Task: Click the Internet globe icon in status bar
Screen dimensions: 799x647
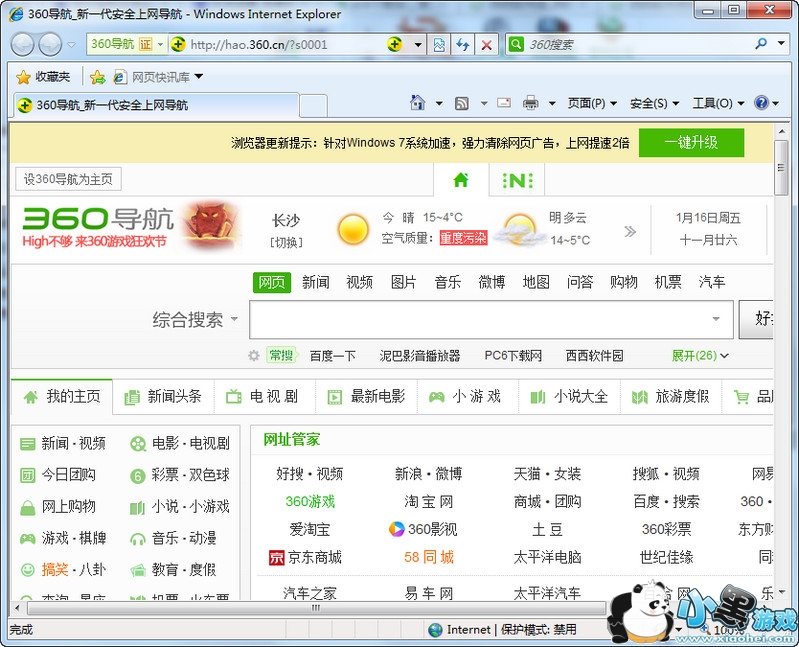Action: [435, 630]
